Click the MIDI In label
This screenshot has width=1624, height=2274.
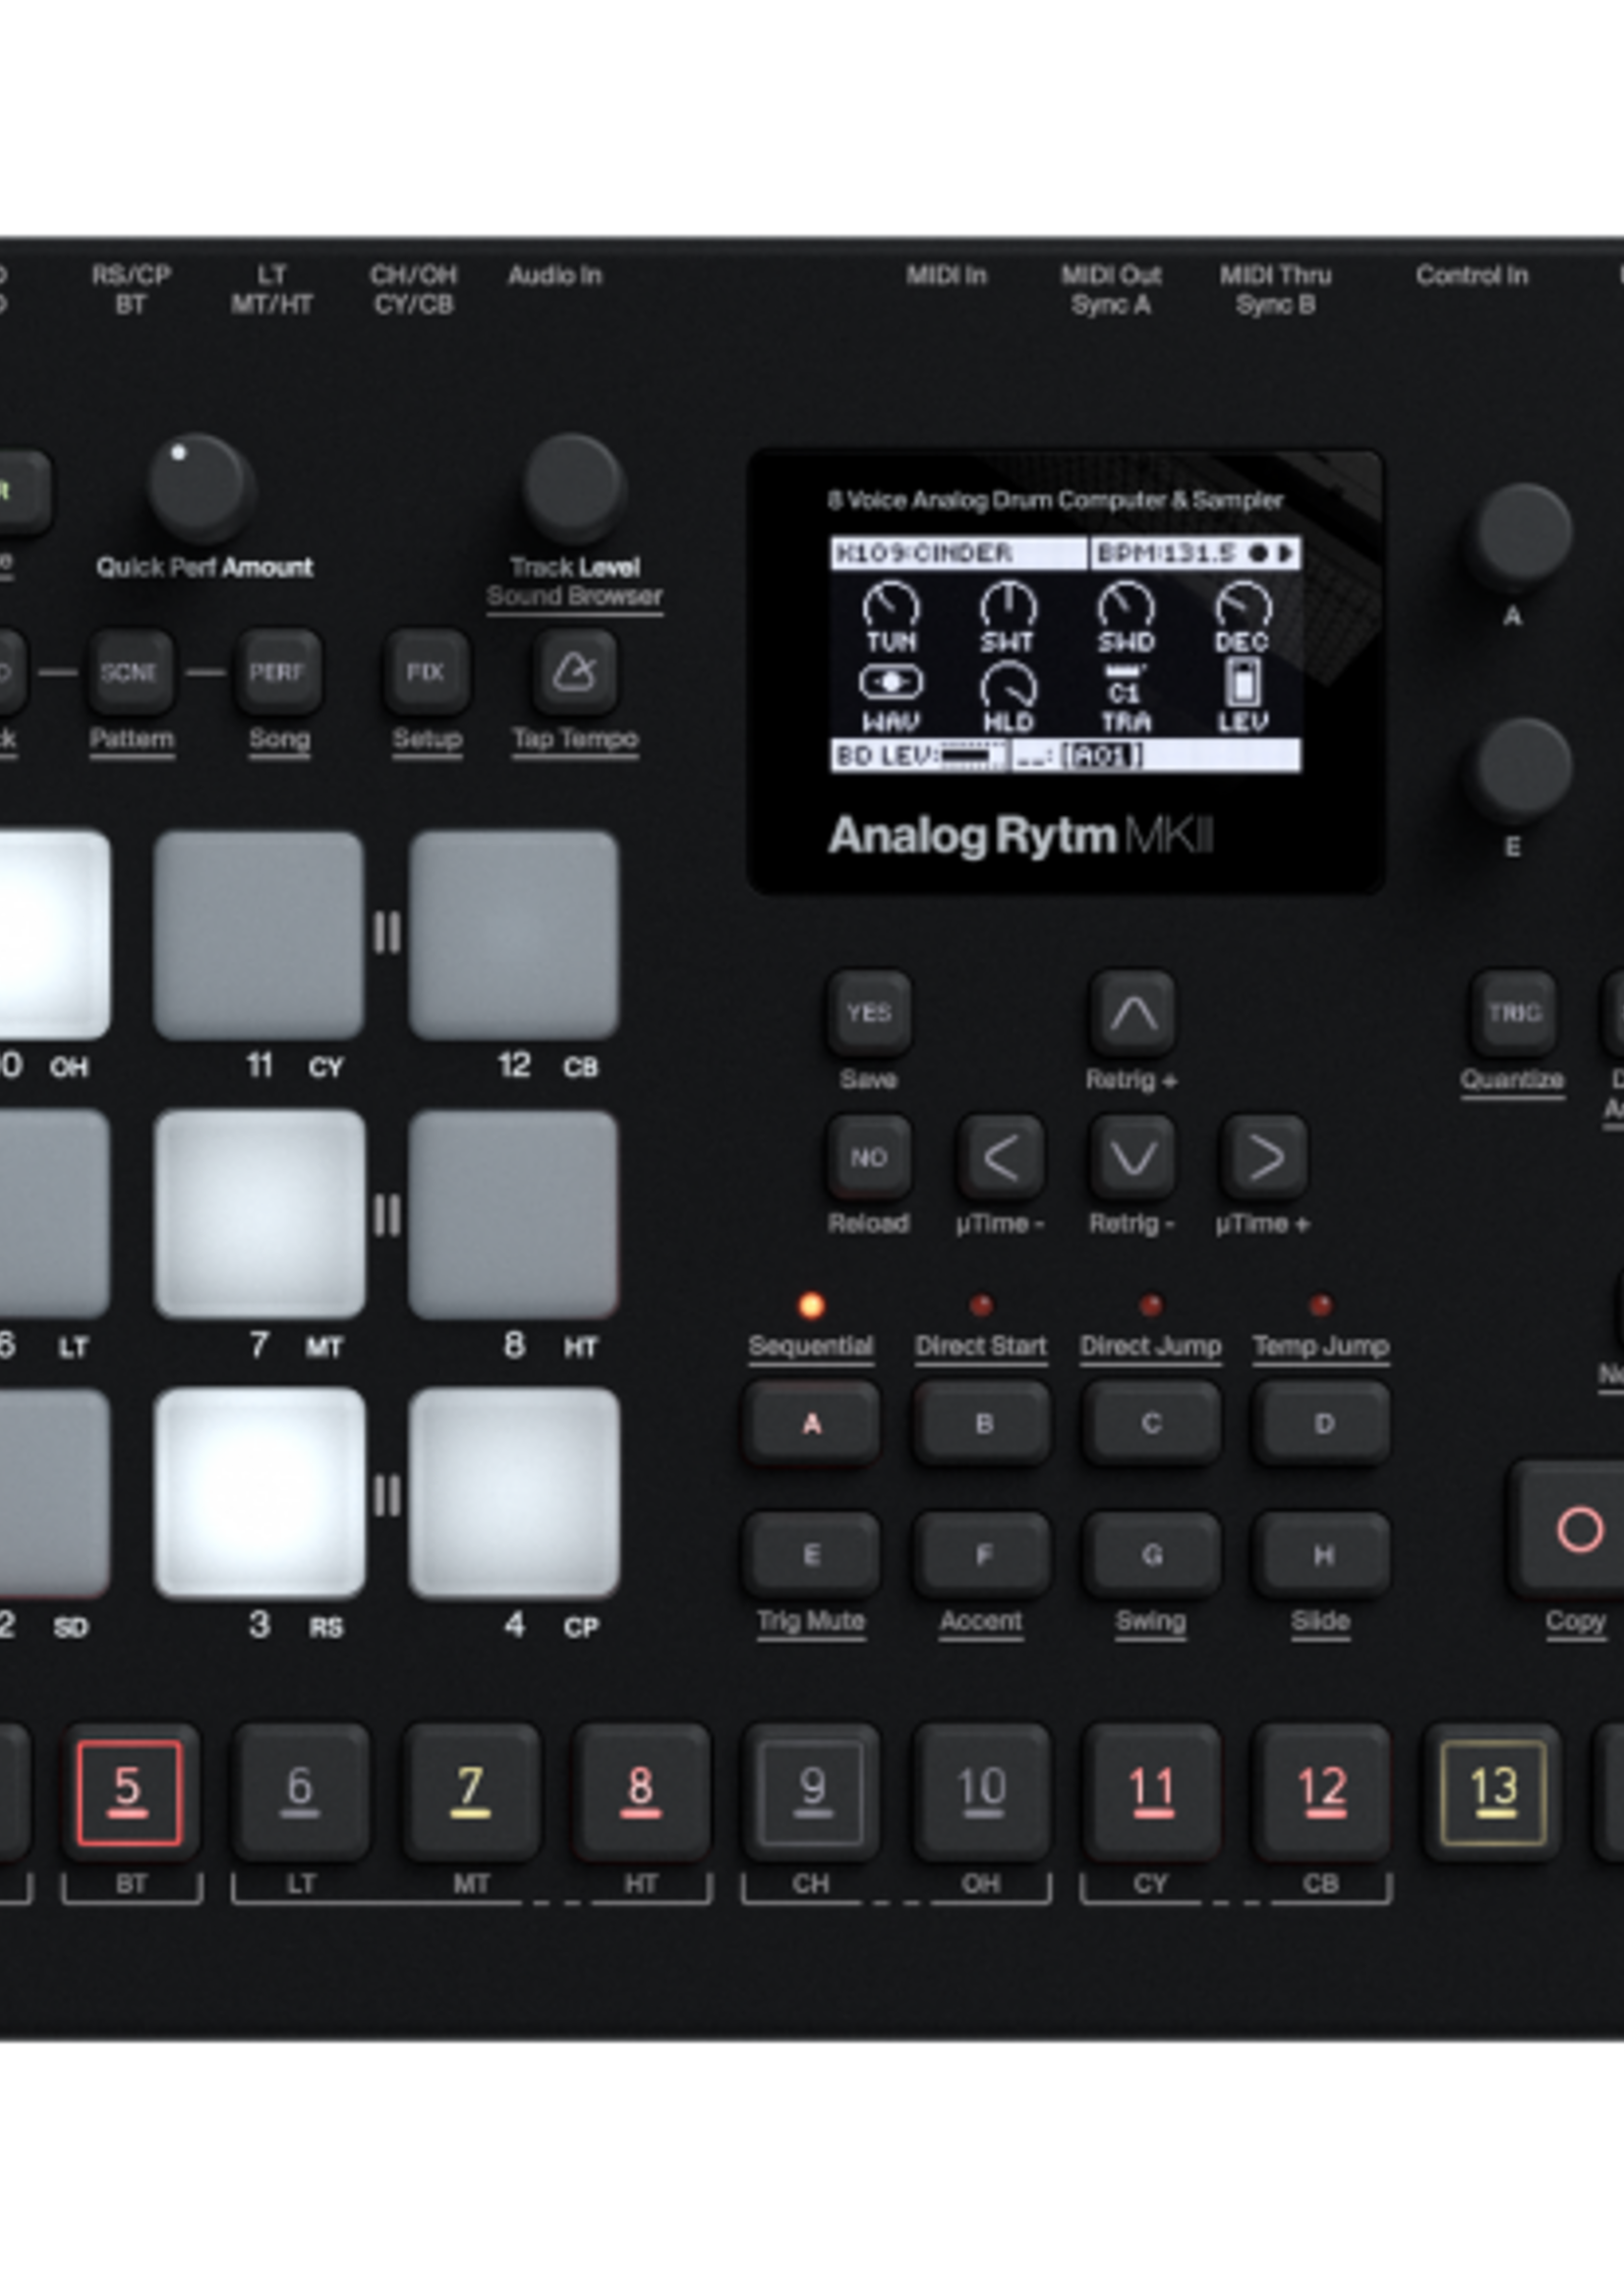click(946, 275)
